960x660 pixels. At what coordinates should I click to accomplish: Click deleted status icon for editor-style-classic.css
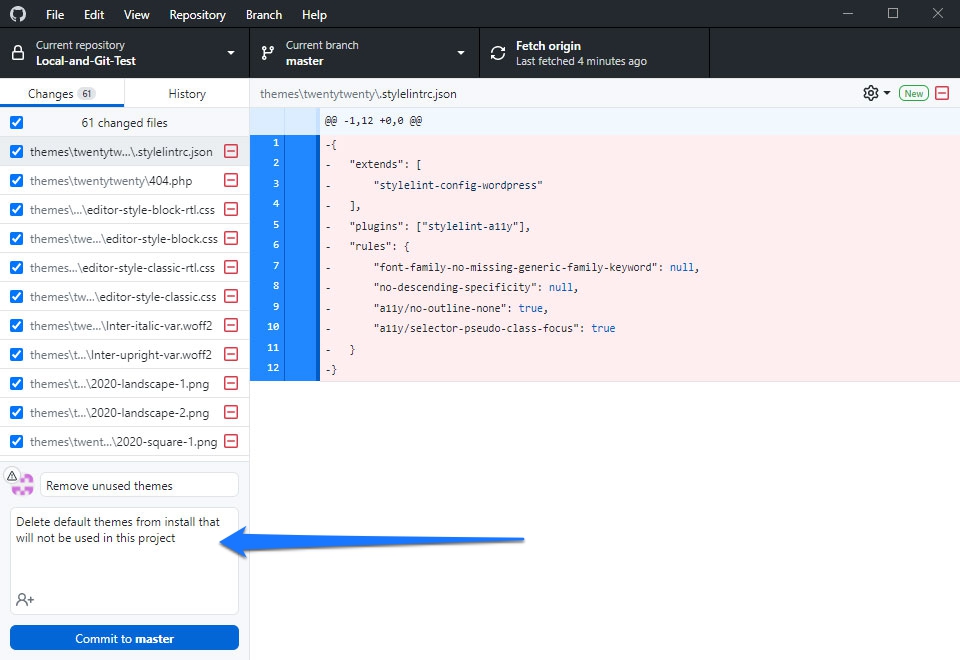pyautogui.click(x=231, y=296)
